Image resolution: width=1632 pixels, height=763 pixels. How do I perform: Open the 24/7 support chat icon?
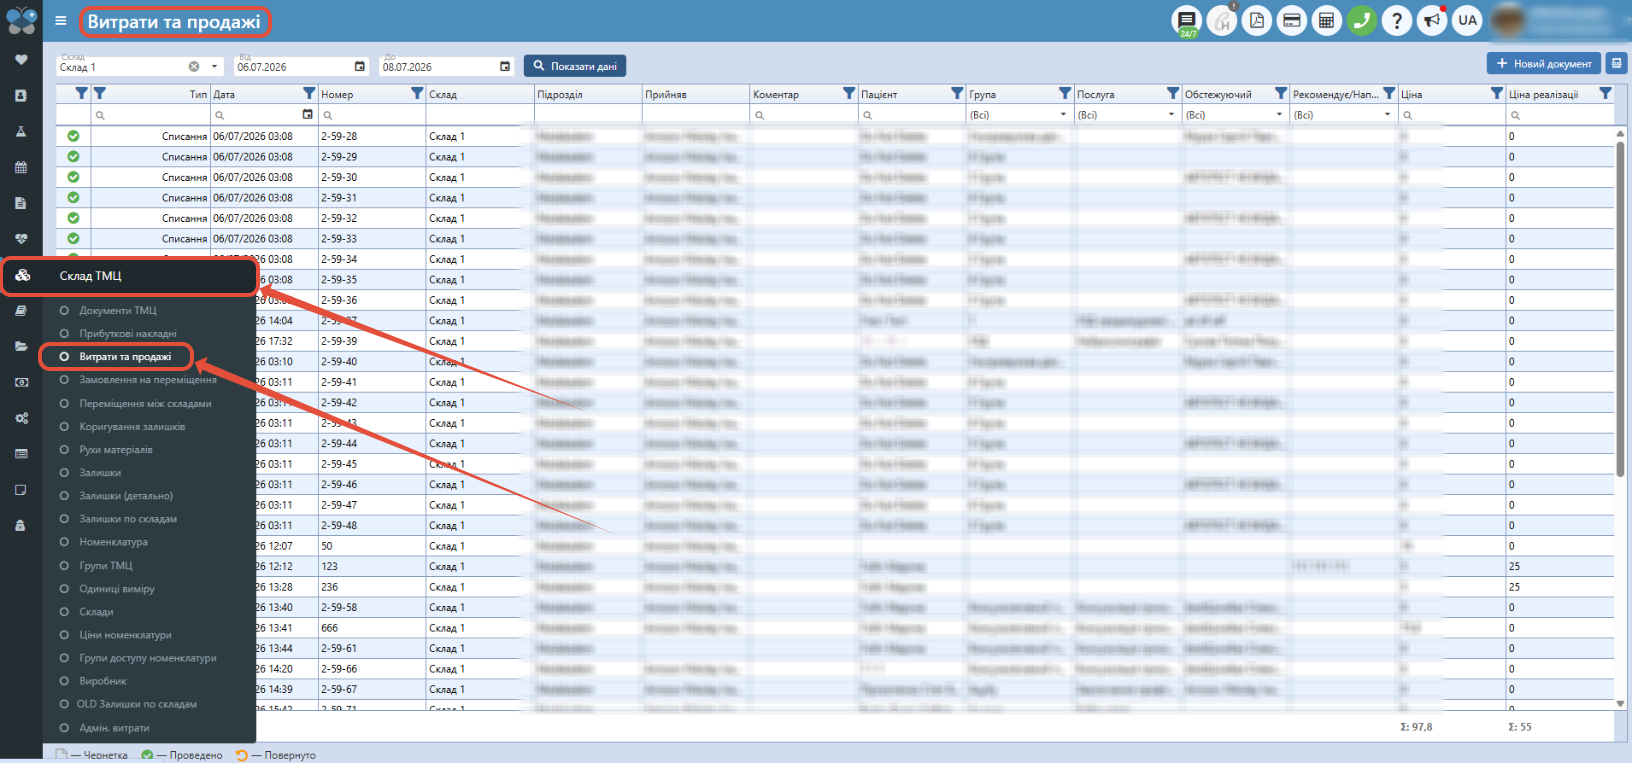pos(1186,20)
